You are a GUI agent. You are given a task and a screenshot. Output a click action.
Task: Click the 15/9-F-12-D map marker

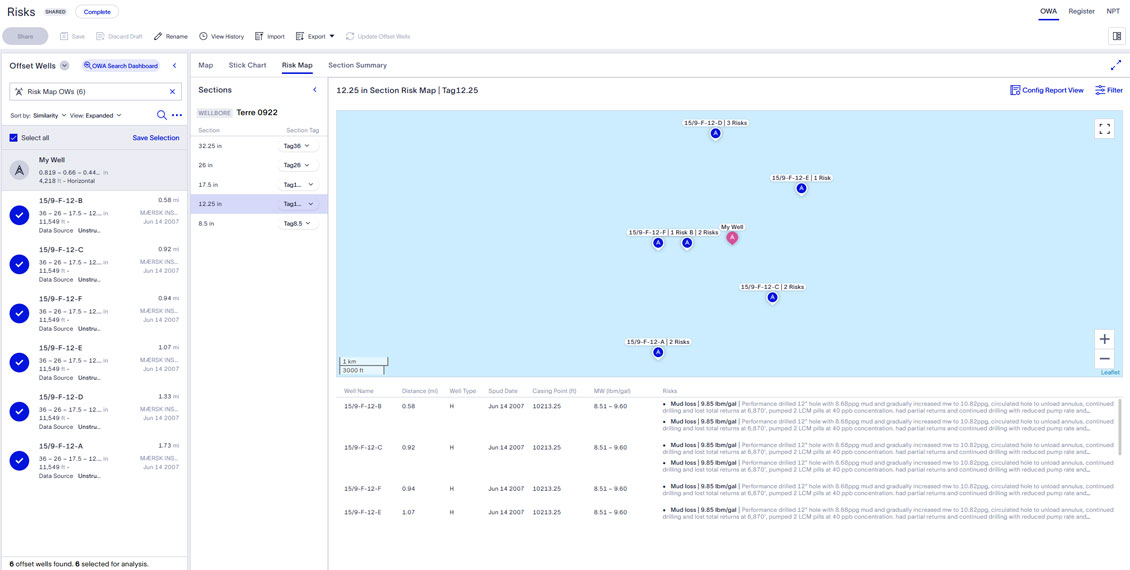point(715,134)
